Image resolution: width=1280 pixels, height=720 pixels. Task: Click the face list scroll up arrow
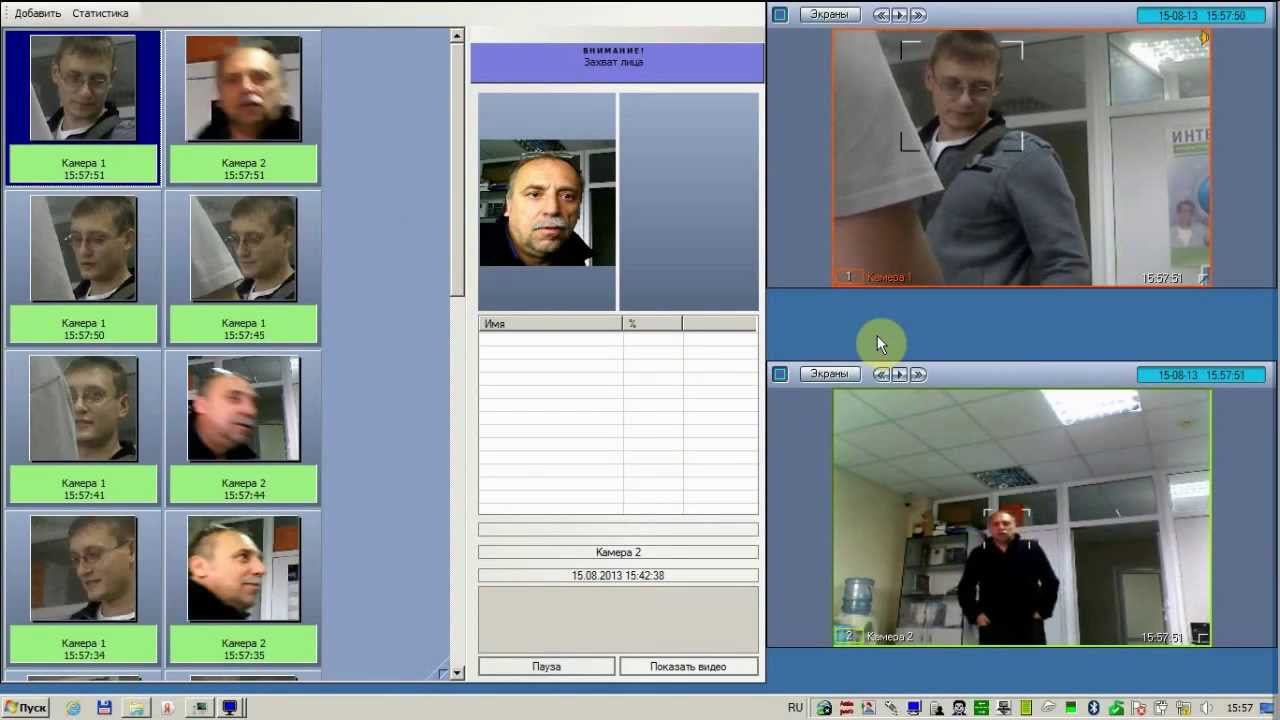coord(457,36)
